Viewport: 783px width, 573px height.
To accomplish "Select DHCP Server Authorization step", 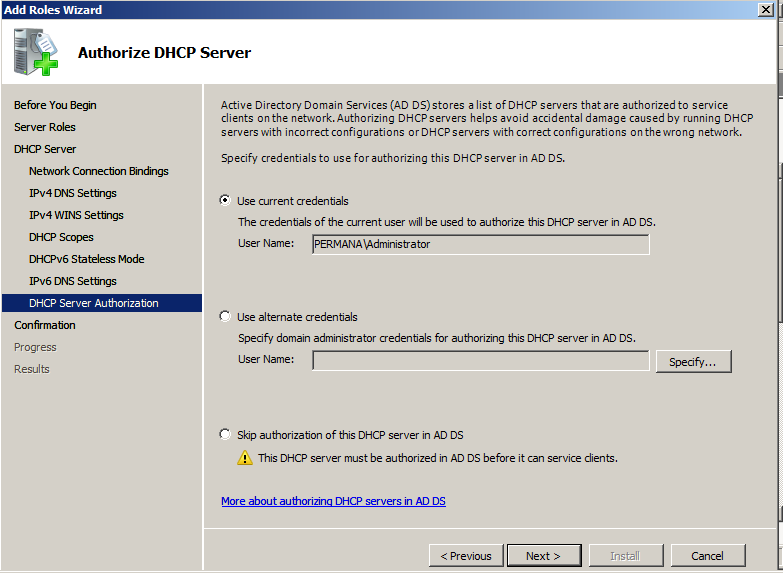I will click(102, 303).
